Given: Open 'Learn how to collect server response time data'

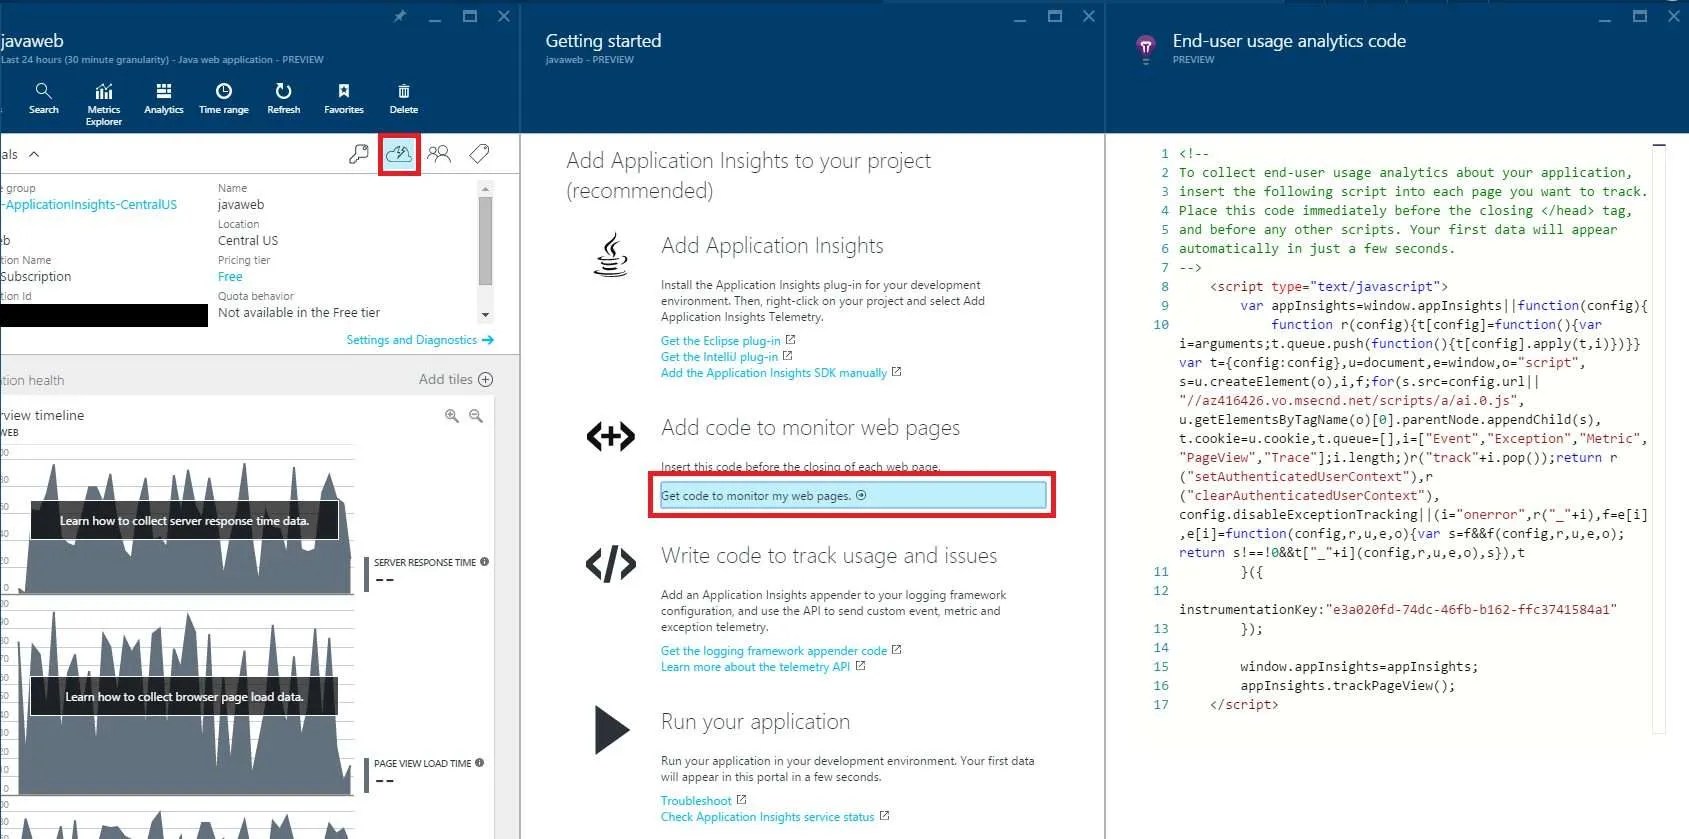Looking at the screenshot, I should click(184, 521).
